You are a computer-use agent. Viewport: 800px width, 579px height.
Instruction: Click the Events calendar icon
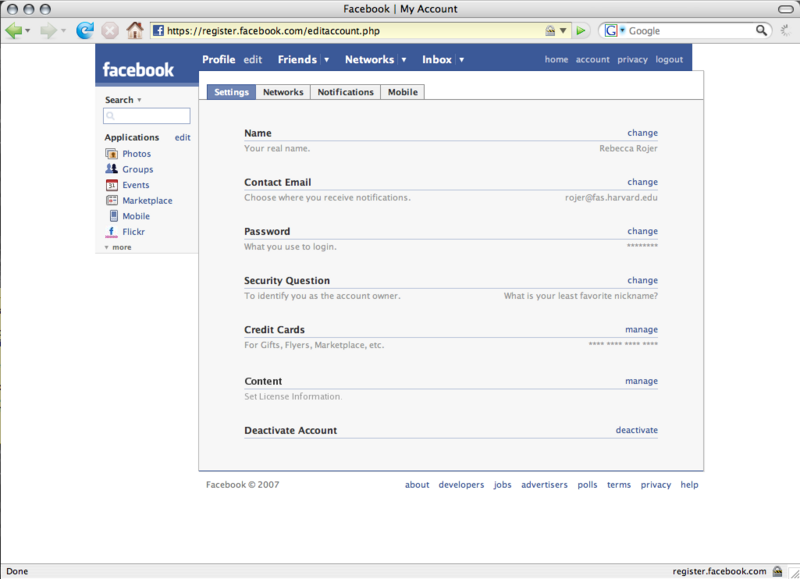[111, 185]
